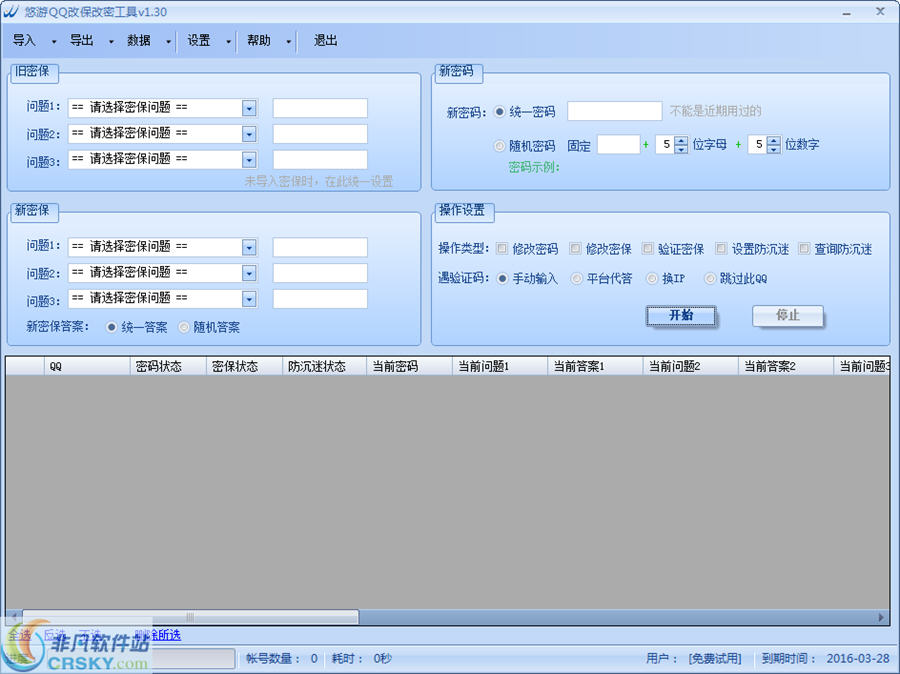Click the horizontal scrollbar thumb
Viewport: 900px width, 674px height.
191,617
